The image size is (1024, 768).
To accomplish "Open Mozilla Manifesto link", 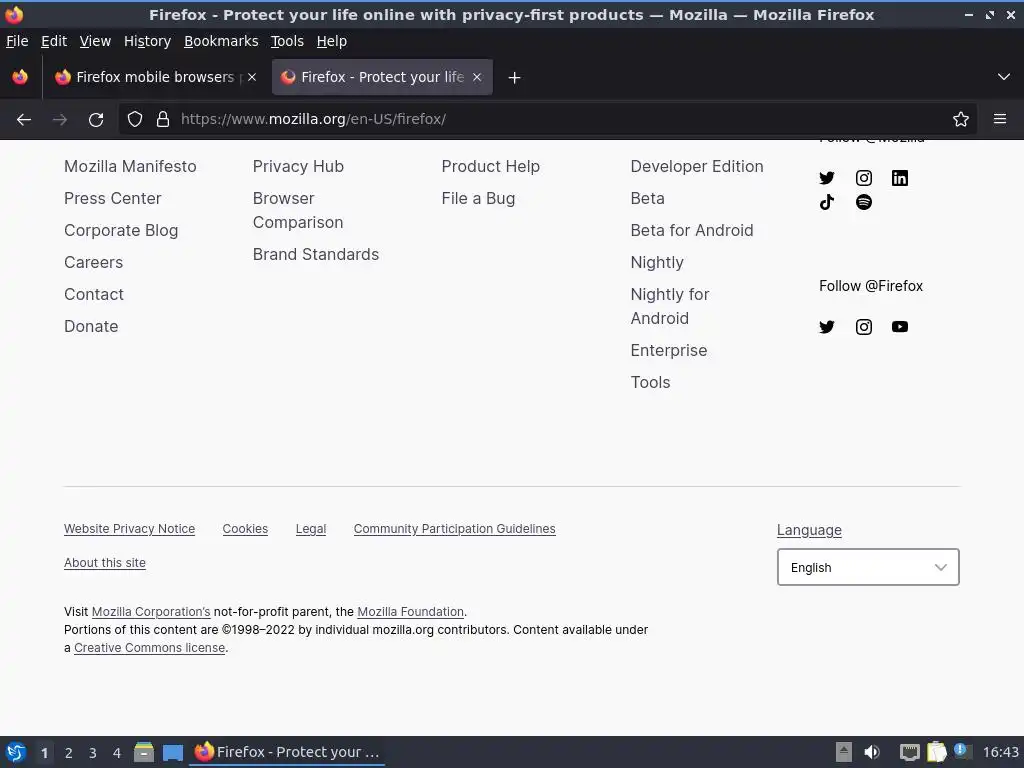I will 130,167.
